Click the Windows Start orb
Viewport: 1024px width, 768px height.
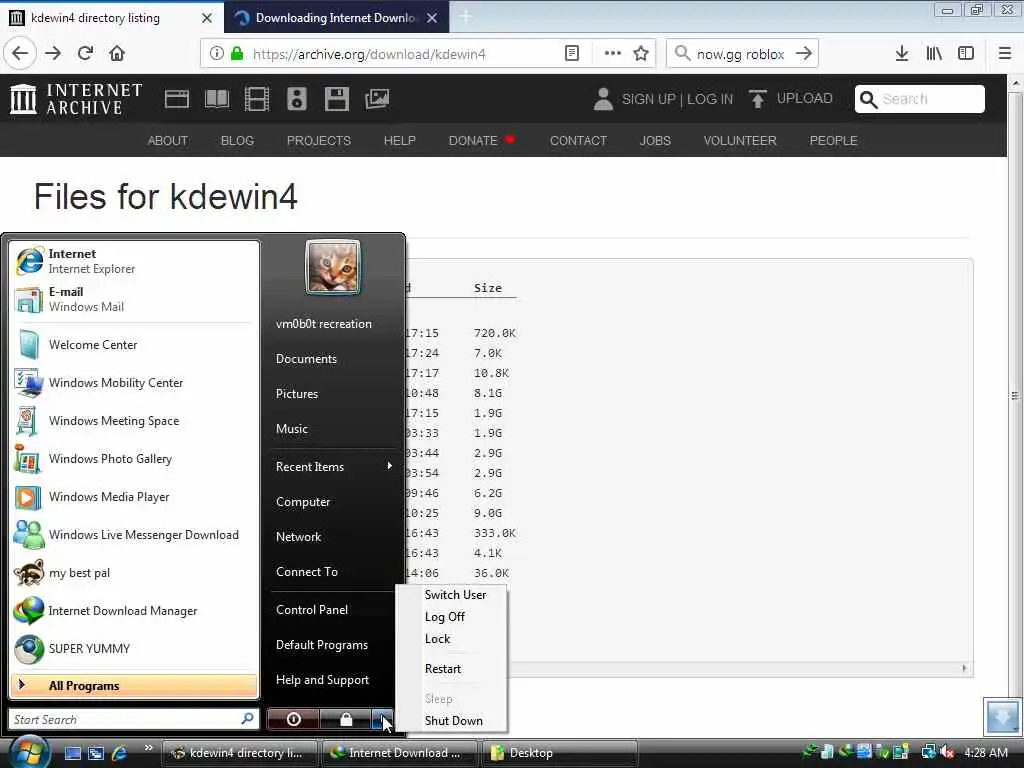(29, 752)
